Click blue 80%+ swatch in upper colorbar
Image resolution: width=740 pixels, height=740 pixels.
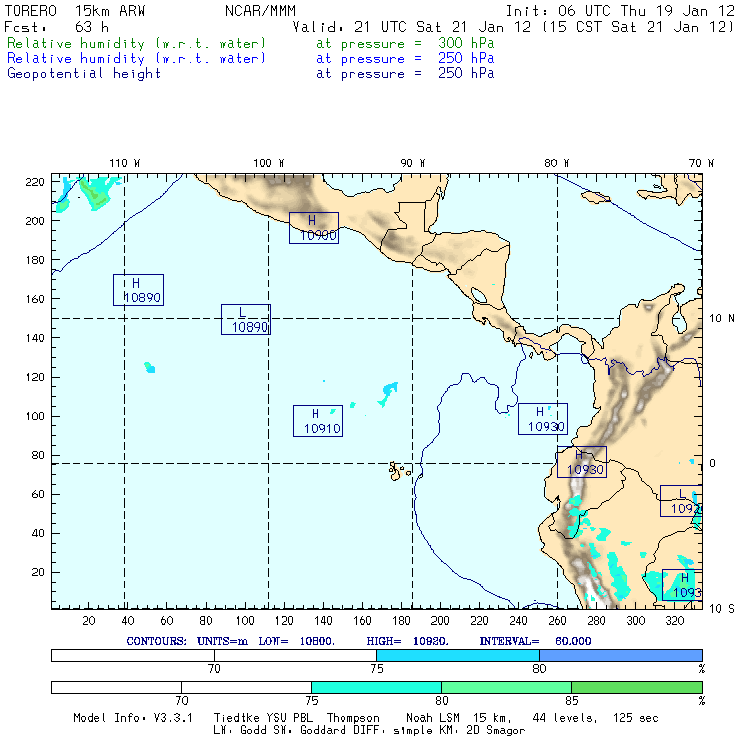621,656
